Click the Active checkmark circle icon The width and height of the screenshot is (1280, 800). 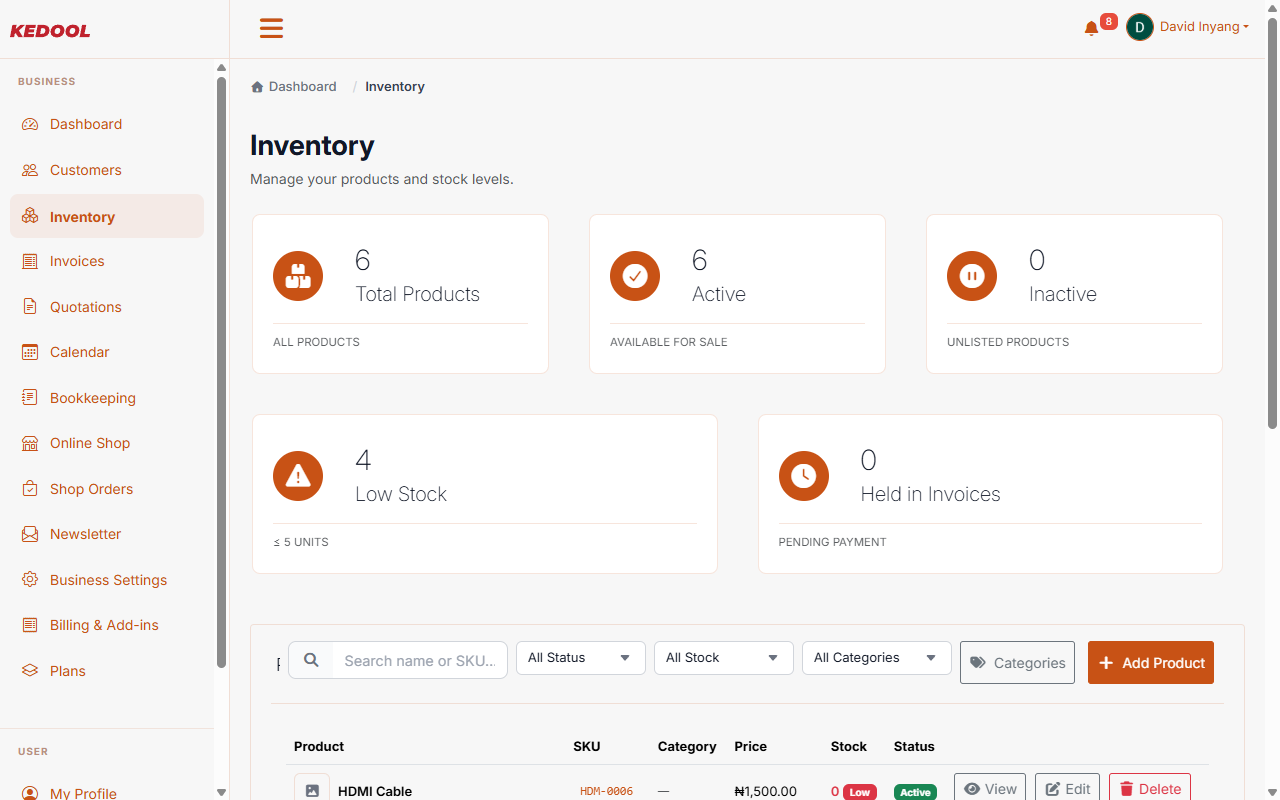635,276
